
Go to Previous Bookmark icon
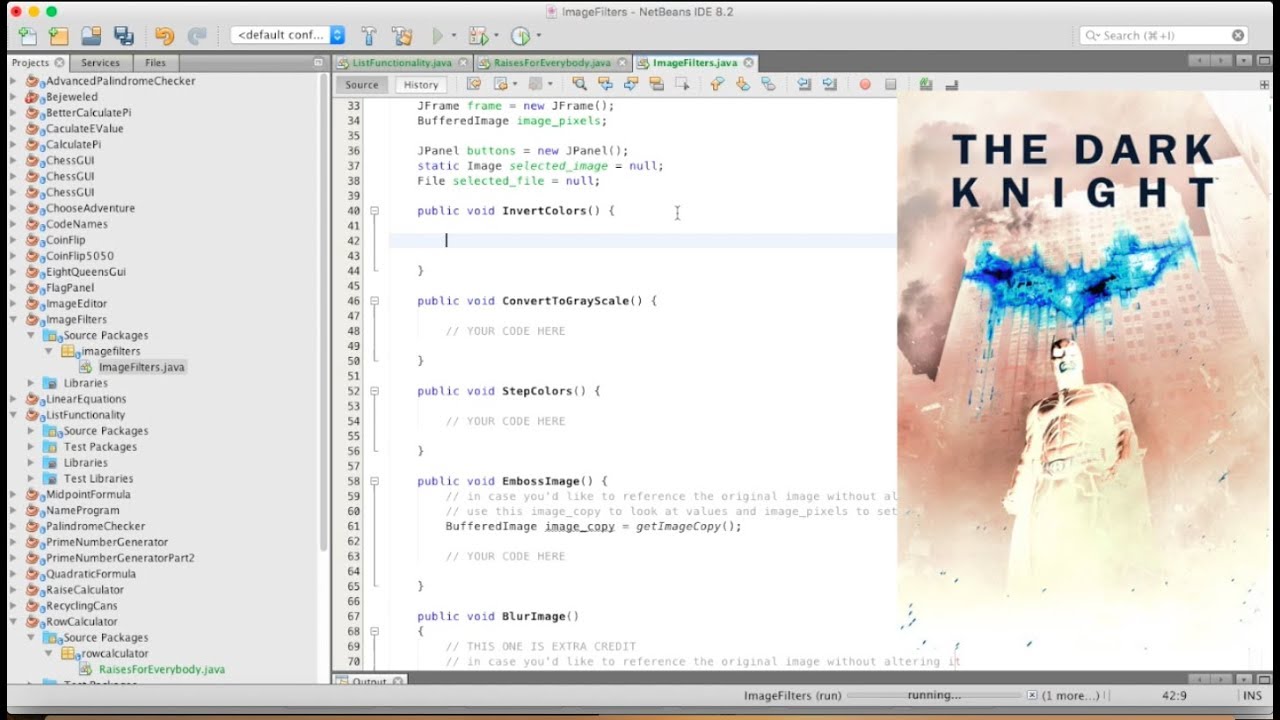click(x=716, y=85)
